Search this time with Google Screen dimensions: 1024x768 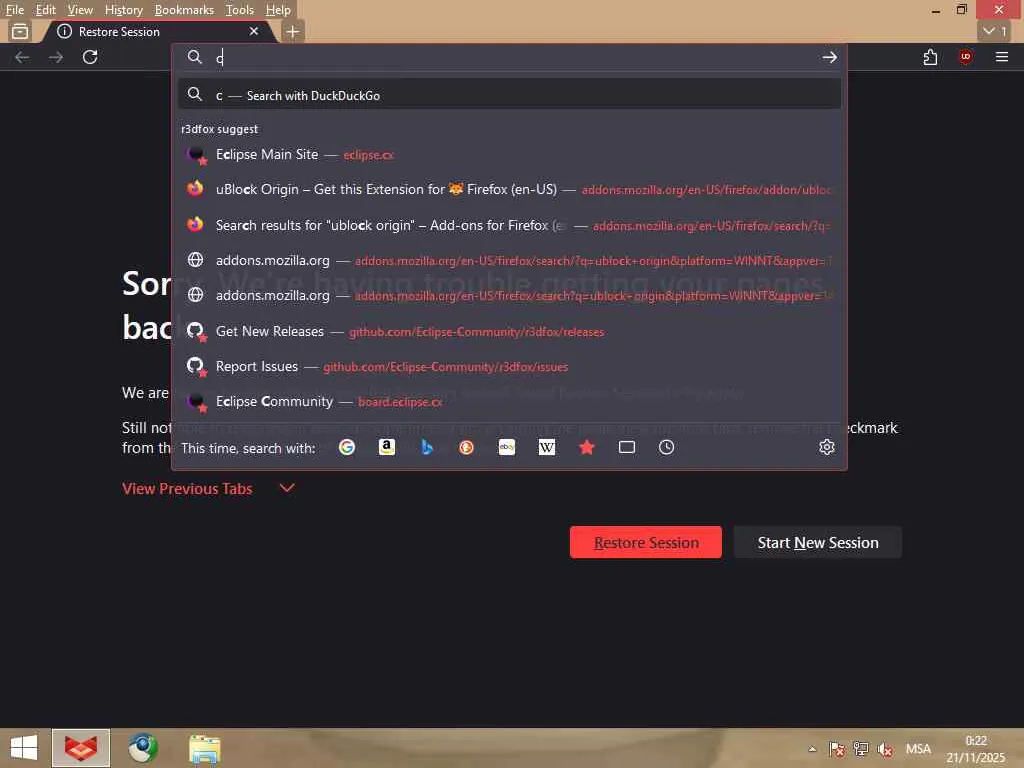point(347,447)
